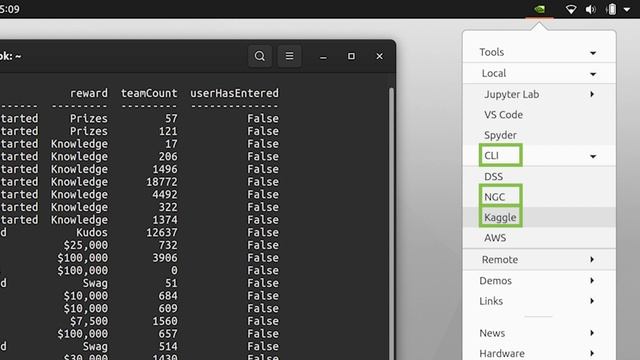Launch VS Code from the menu

click(x=539, y=115)
